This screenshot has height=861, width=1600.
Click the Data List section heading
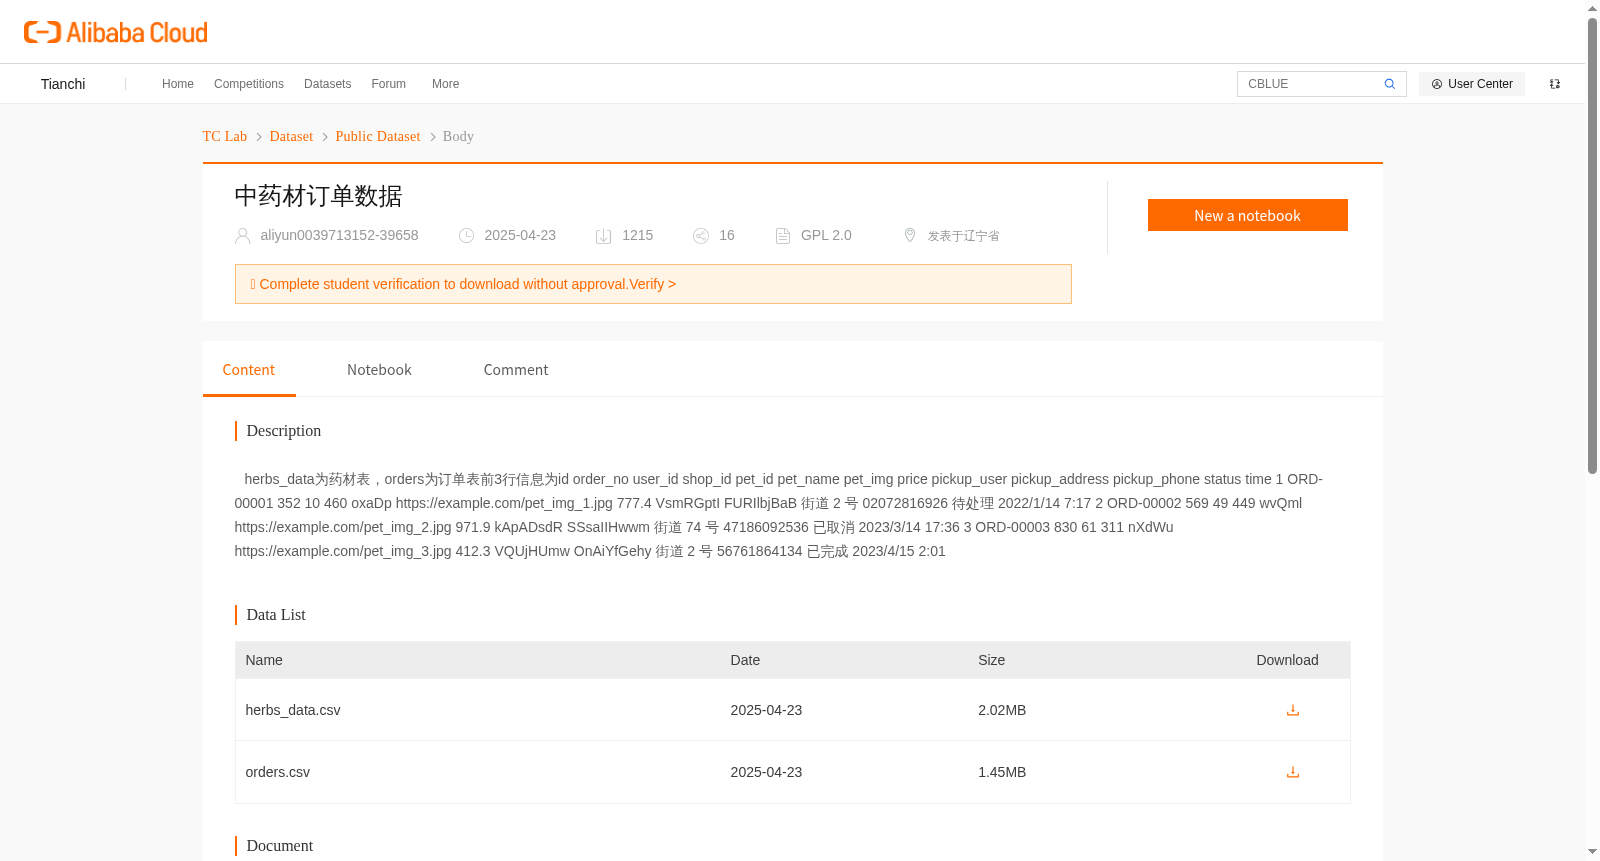pos(276,615)
